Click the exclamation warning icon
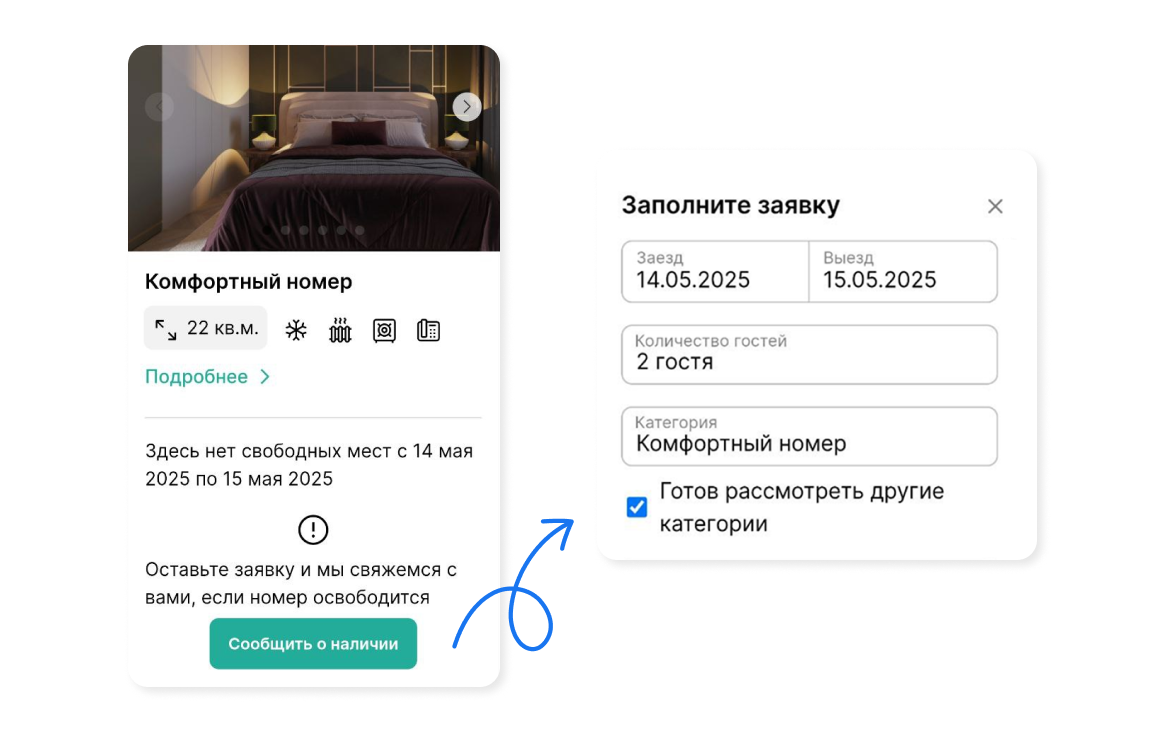Image resolution: width=1165 pixels, height=733 pixels. (313, 530)
